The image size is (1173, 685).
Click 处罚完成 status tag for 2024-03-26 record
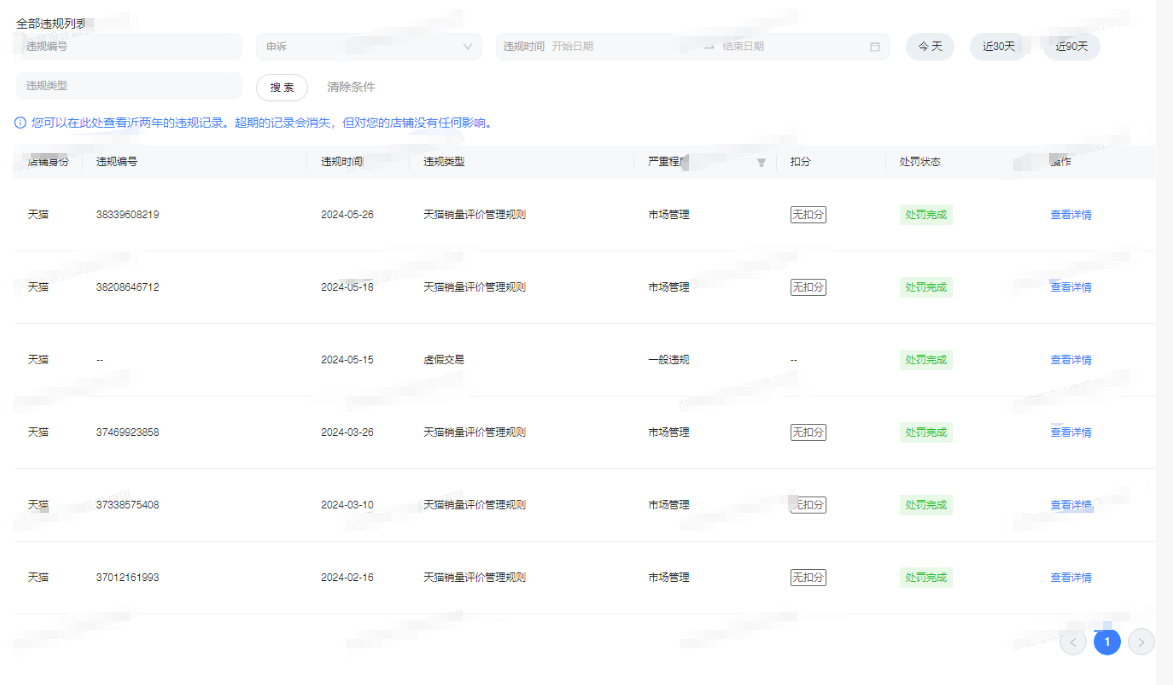click(925, 433)
